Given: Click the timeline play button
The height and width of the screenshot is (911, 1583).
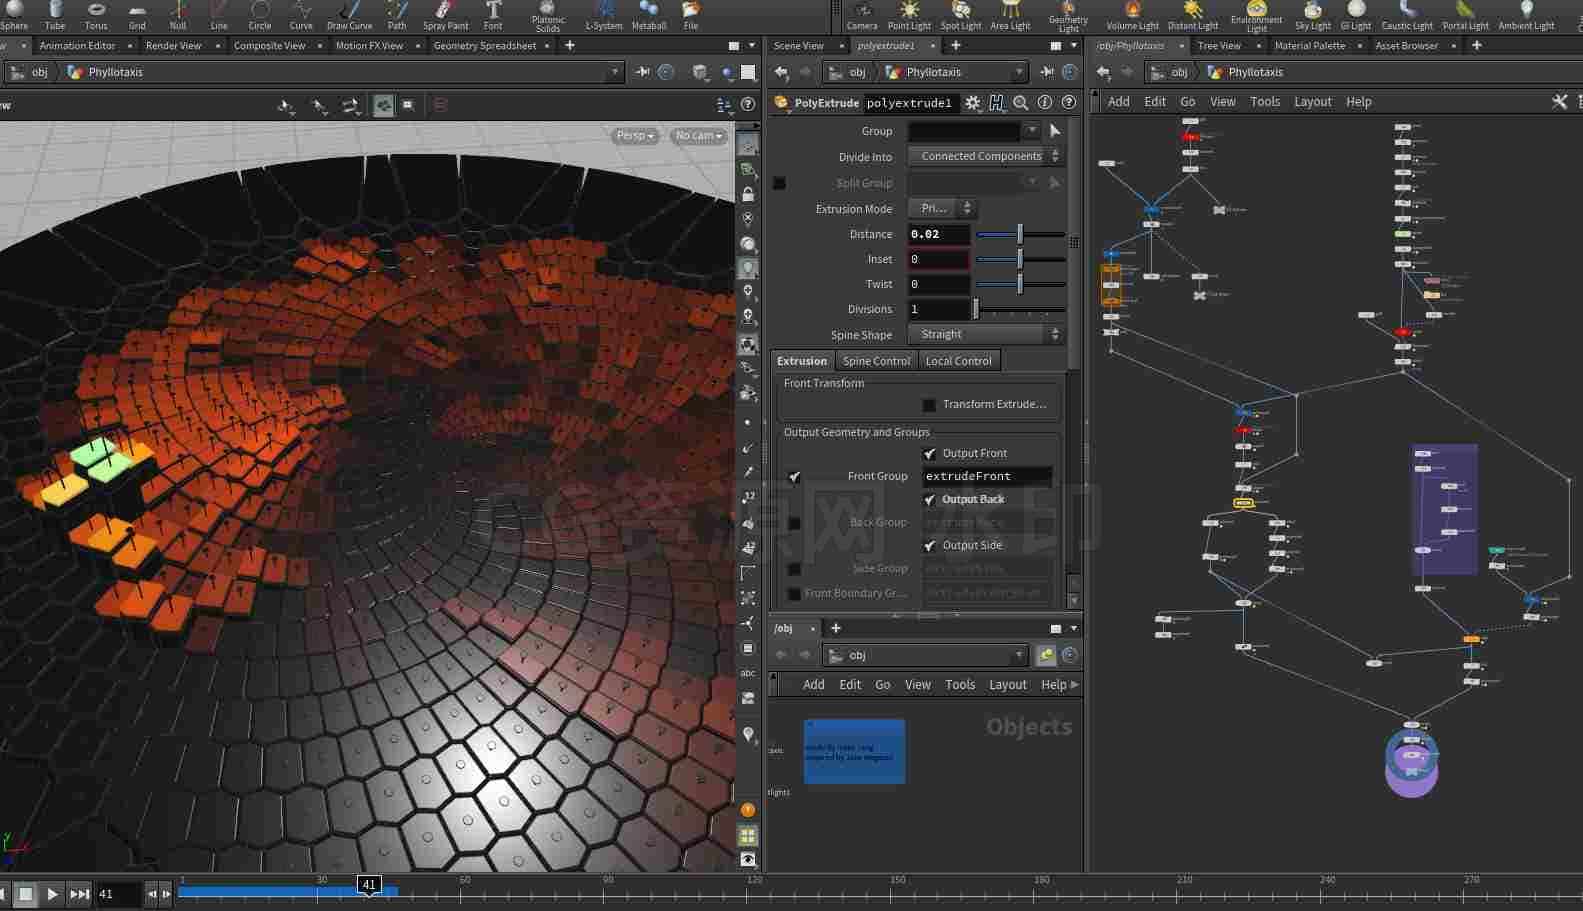Looking at the screenshot, I should [x=52, y=894].
